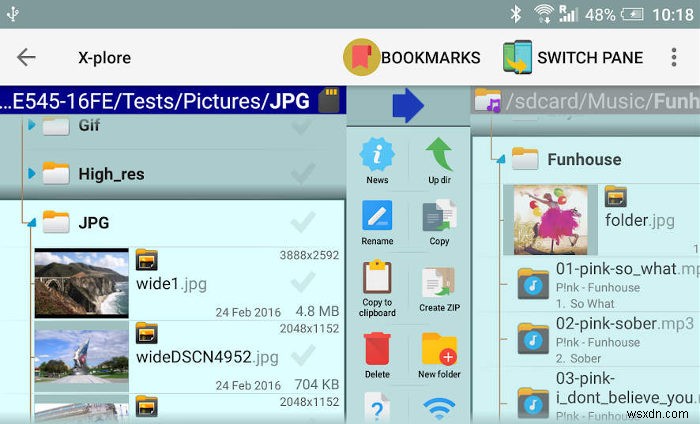Screen dimensions: 700x424
Task: Open the WiFi sharing icon
Action: tap(439, 410)
